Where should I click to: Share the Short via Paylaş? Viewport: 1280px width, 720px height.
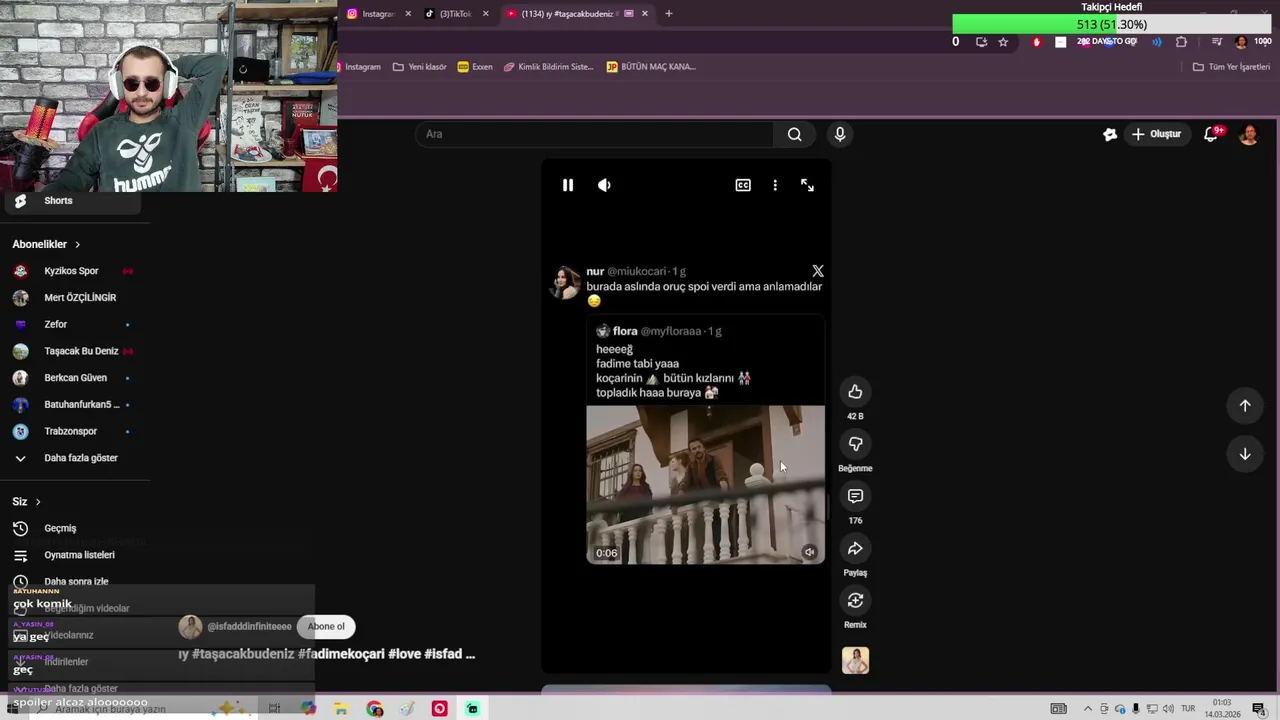(x=855, y=548)
